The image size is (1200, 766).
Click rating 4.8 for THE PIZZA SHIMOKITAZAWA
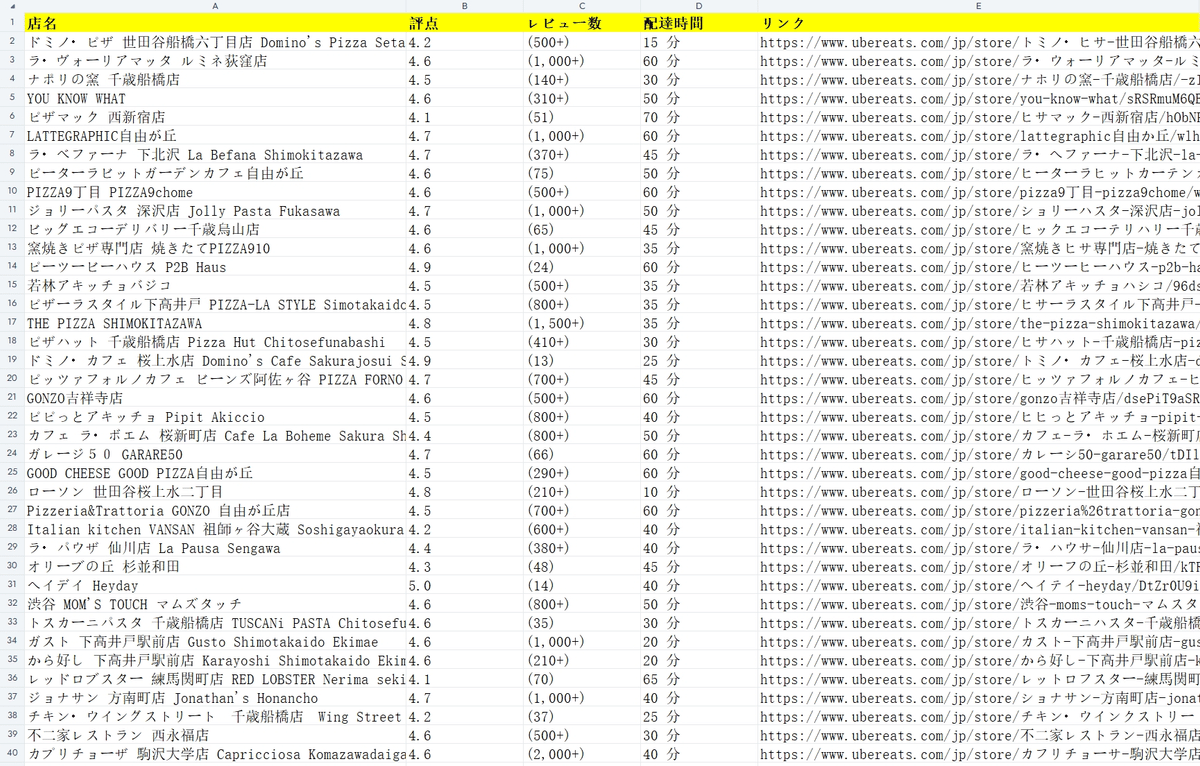point(465,323)
